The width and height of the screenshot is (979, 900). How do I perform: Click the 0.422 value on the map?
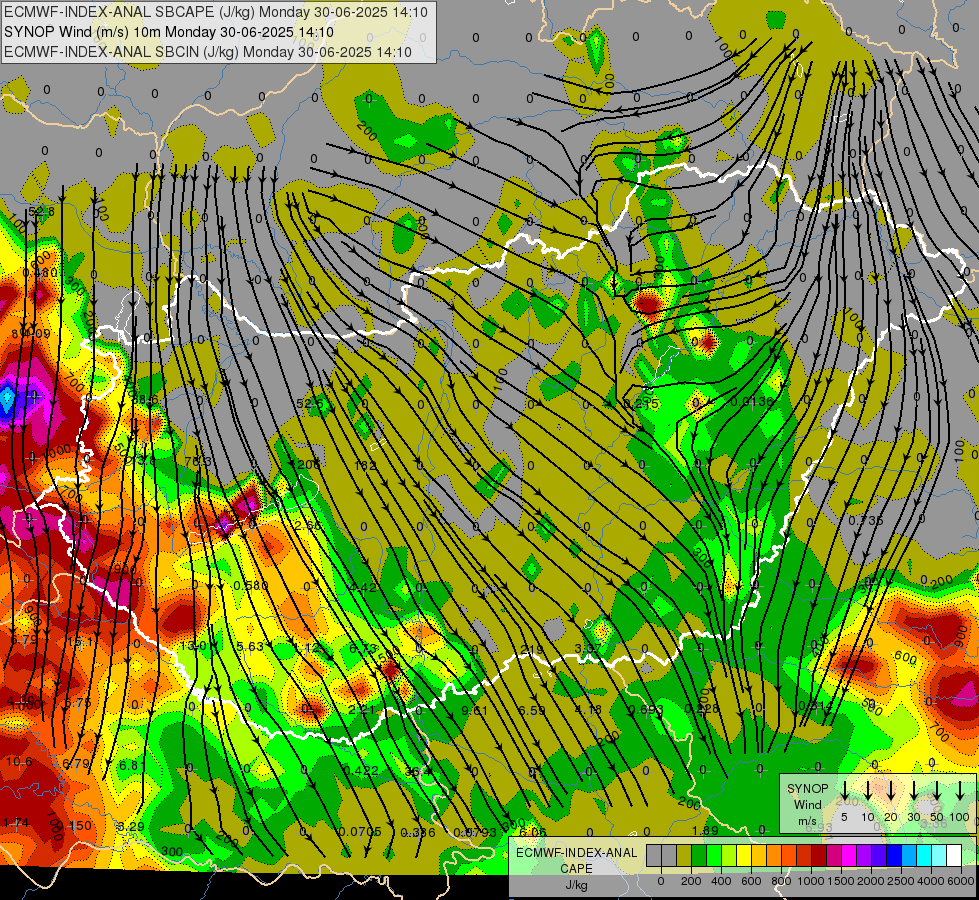click(x=361, y=770)
